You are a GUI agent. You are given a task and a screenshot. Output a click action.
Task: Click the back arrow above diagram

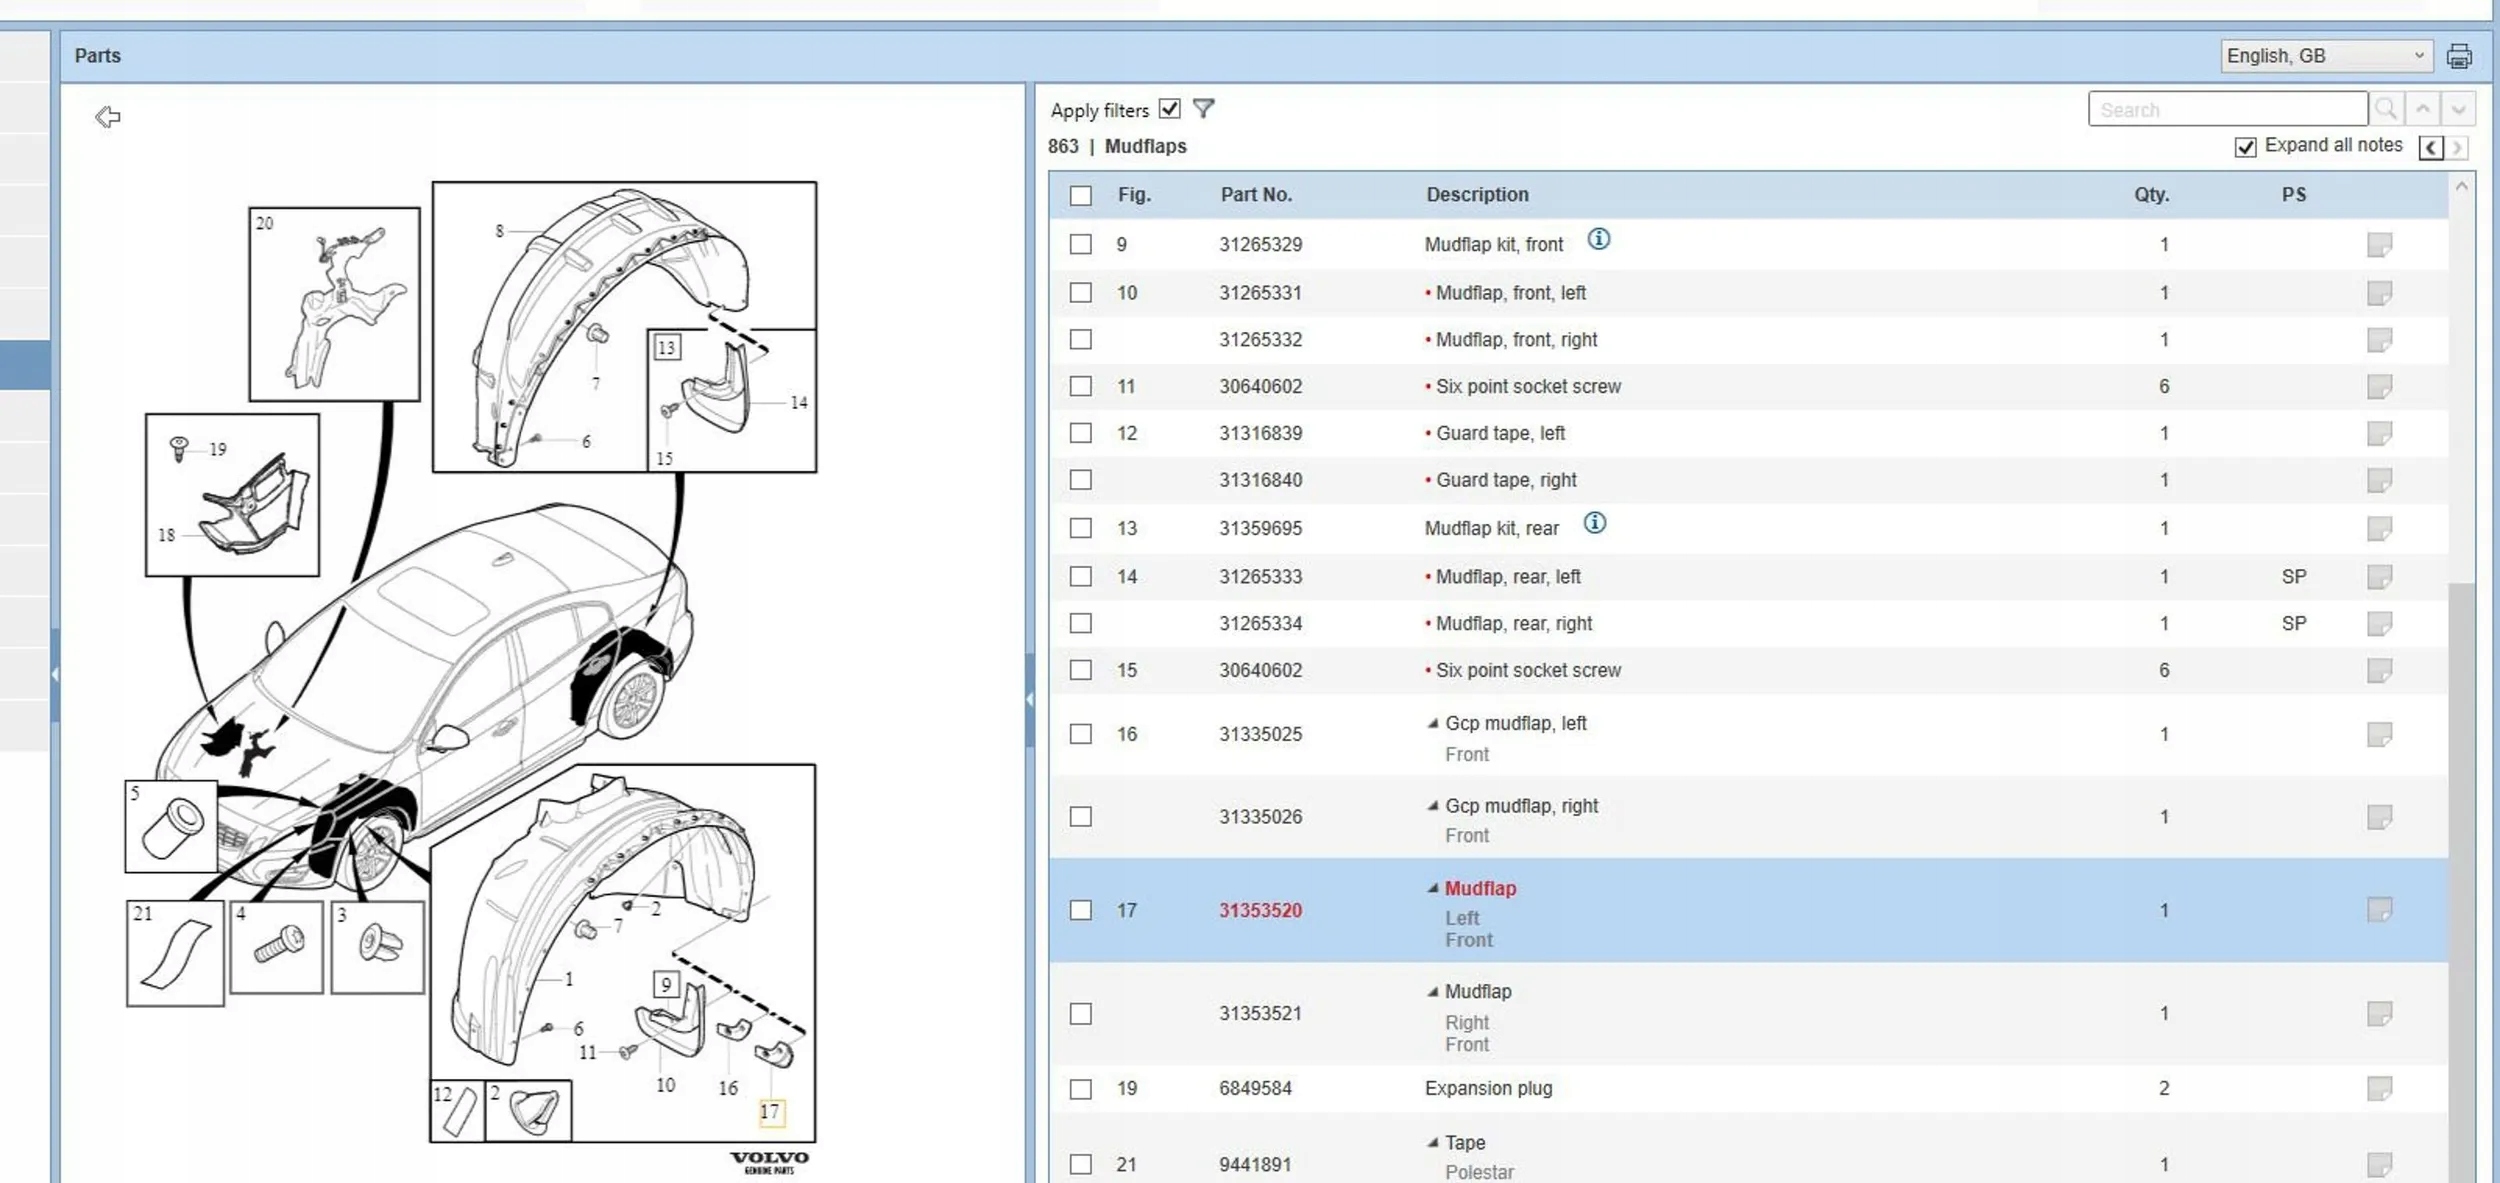click(x=108, y=117)
